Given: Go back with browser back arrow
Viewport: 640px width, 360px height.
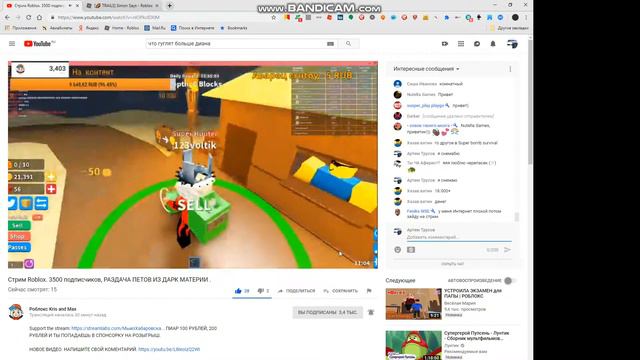Looking at the screenshot, I should (7, 18).
